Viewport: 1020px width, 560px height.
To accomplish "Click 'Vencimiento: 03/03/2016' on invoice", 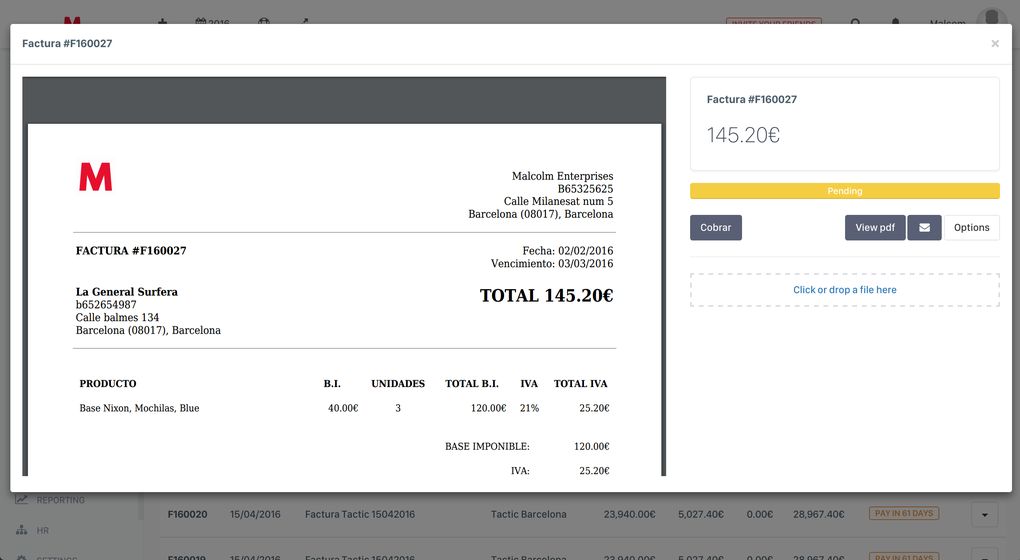I will 552,264.
